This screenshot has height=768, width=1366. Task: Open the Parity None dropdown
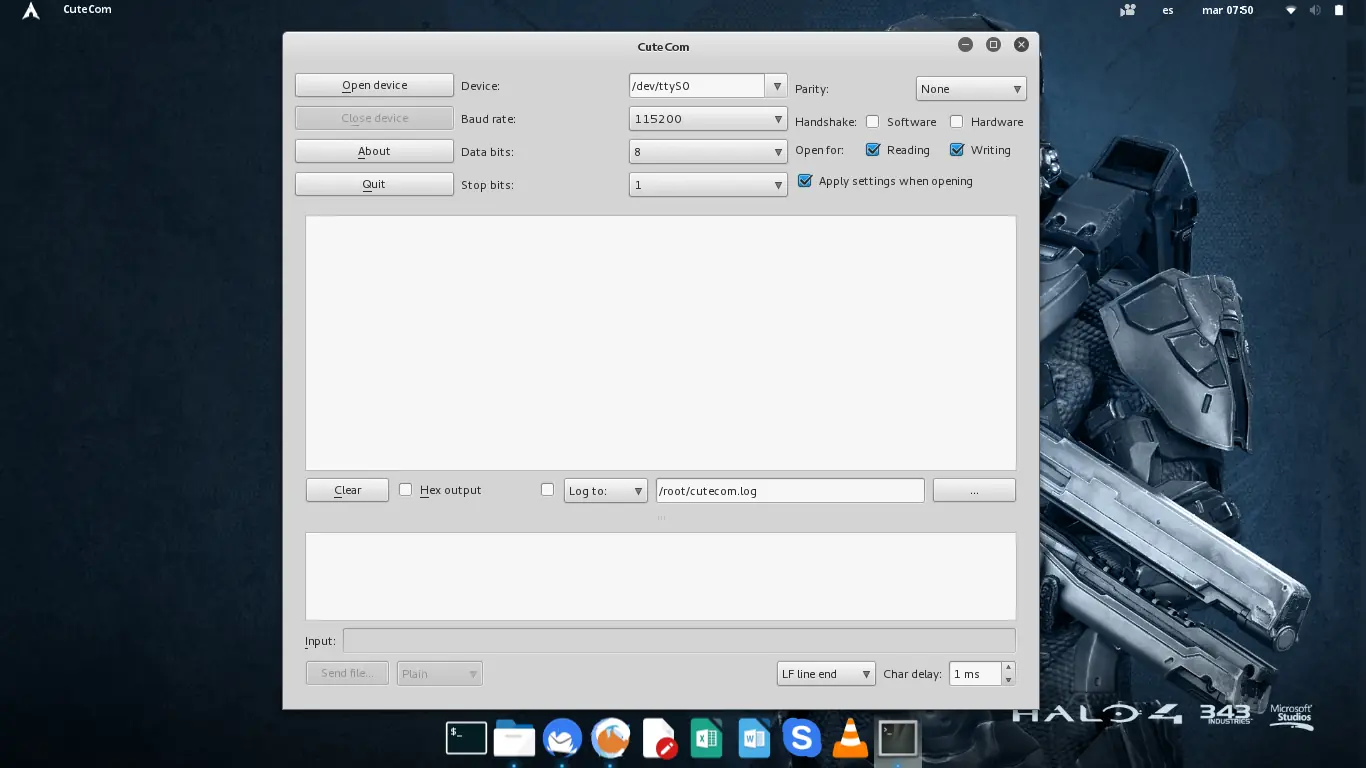pos(971,89)
